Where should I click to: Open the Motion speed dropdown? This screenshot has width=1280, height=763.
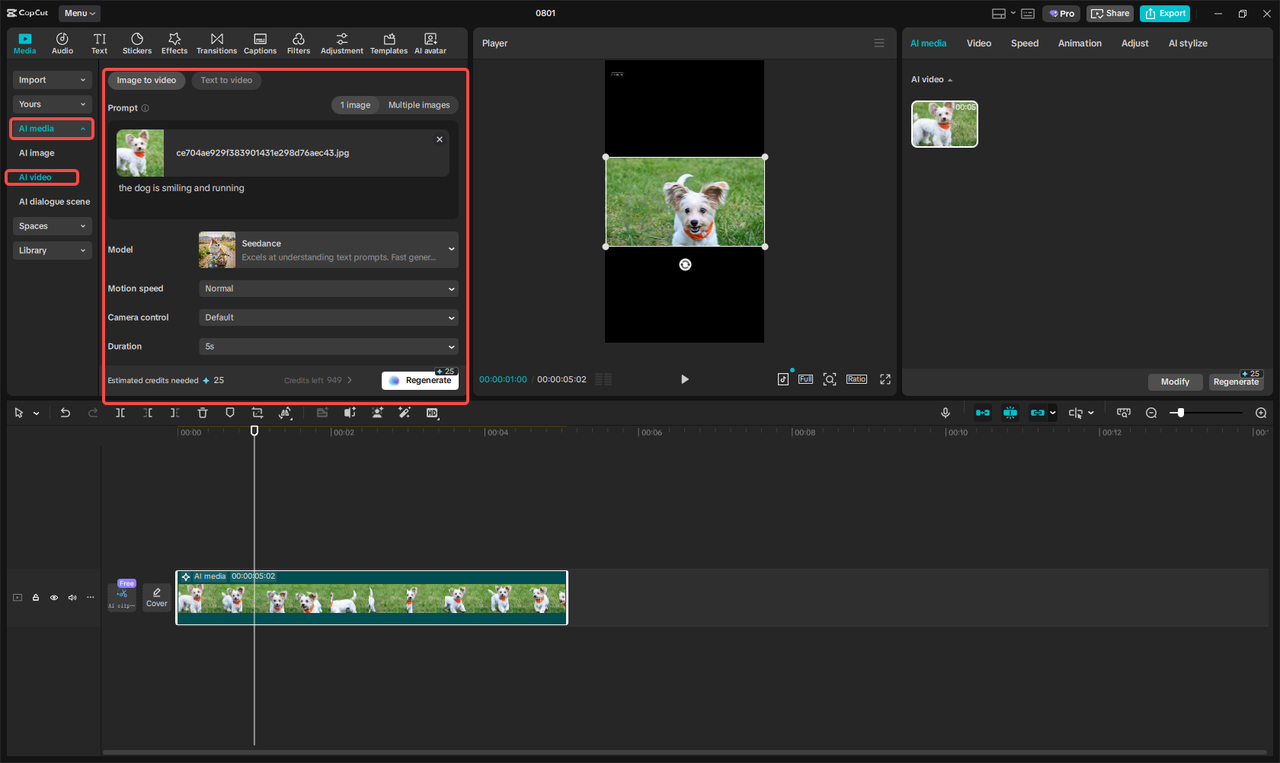pos(328,288)
